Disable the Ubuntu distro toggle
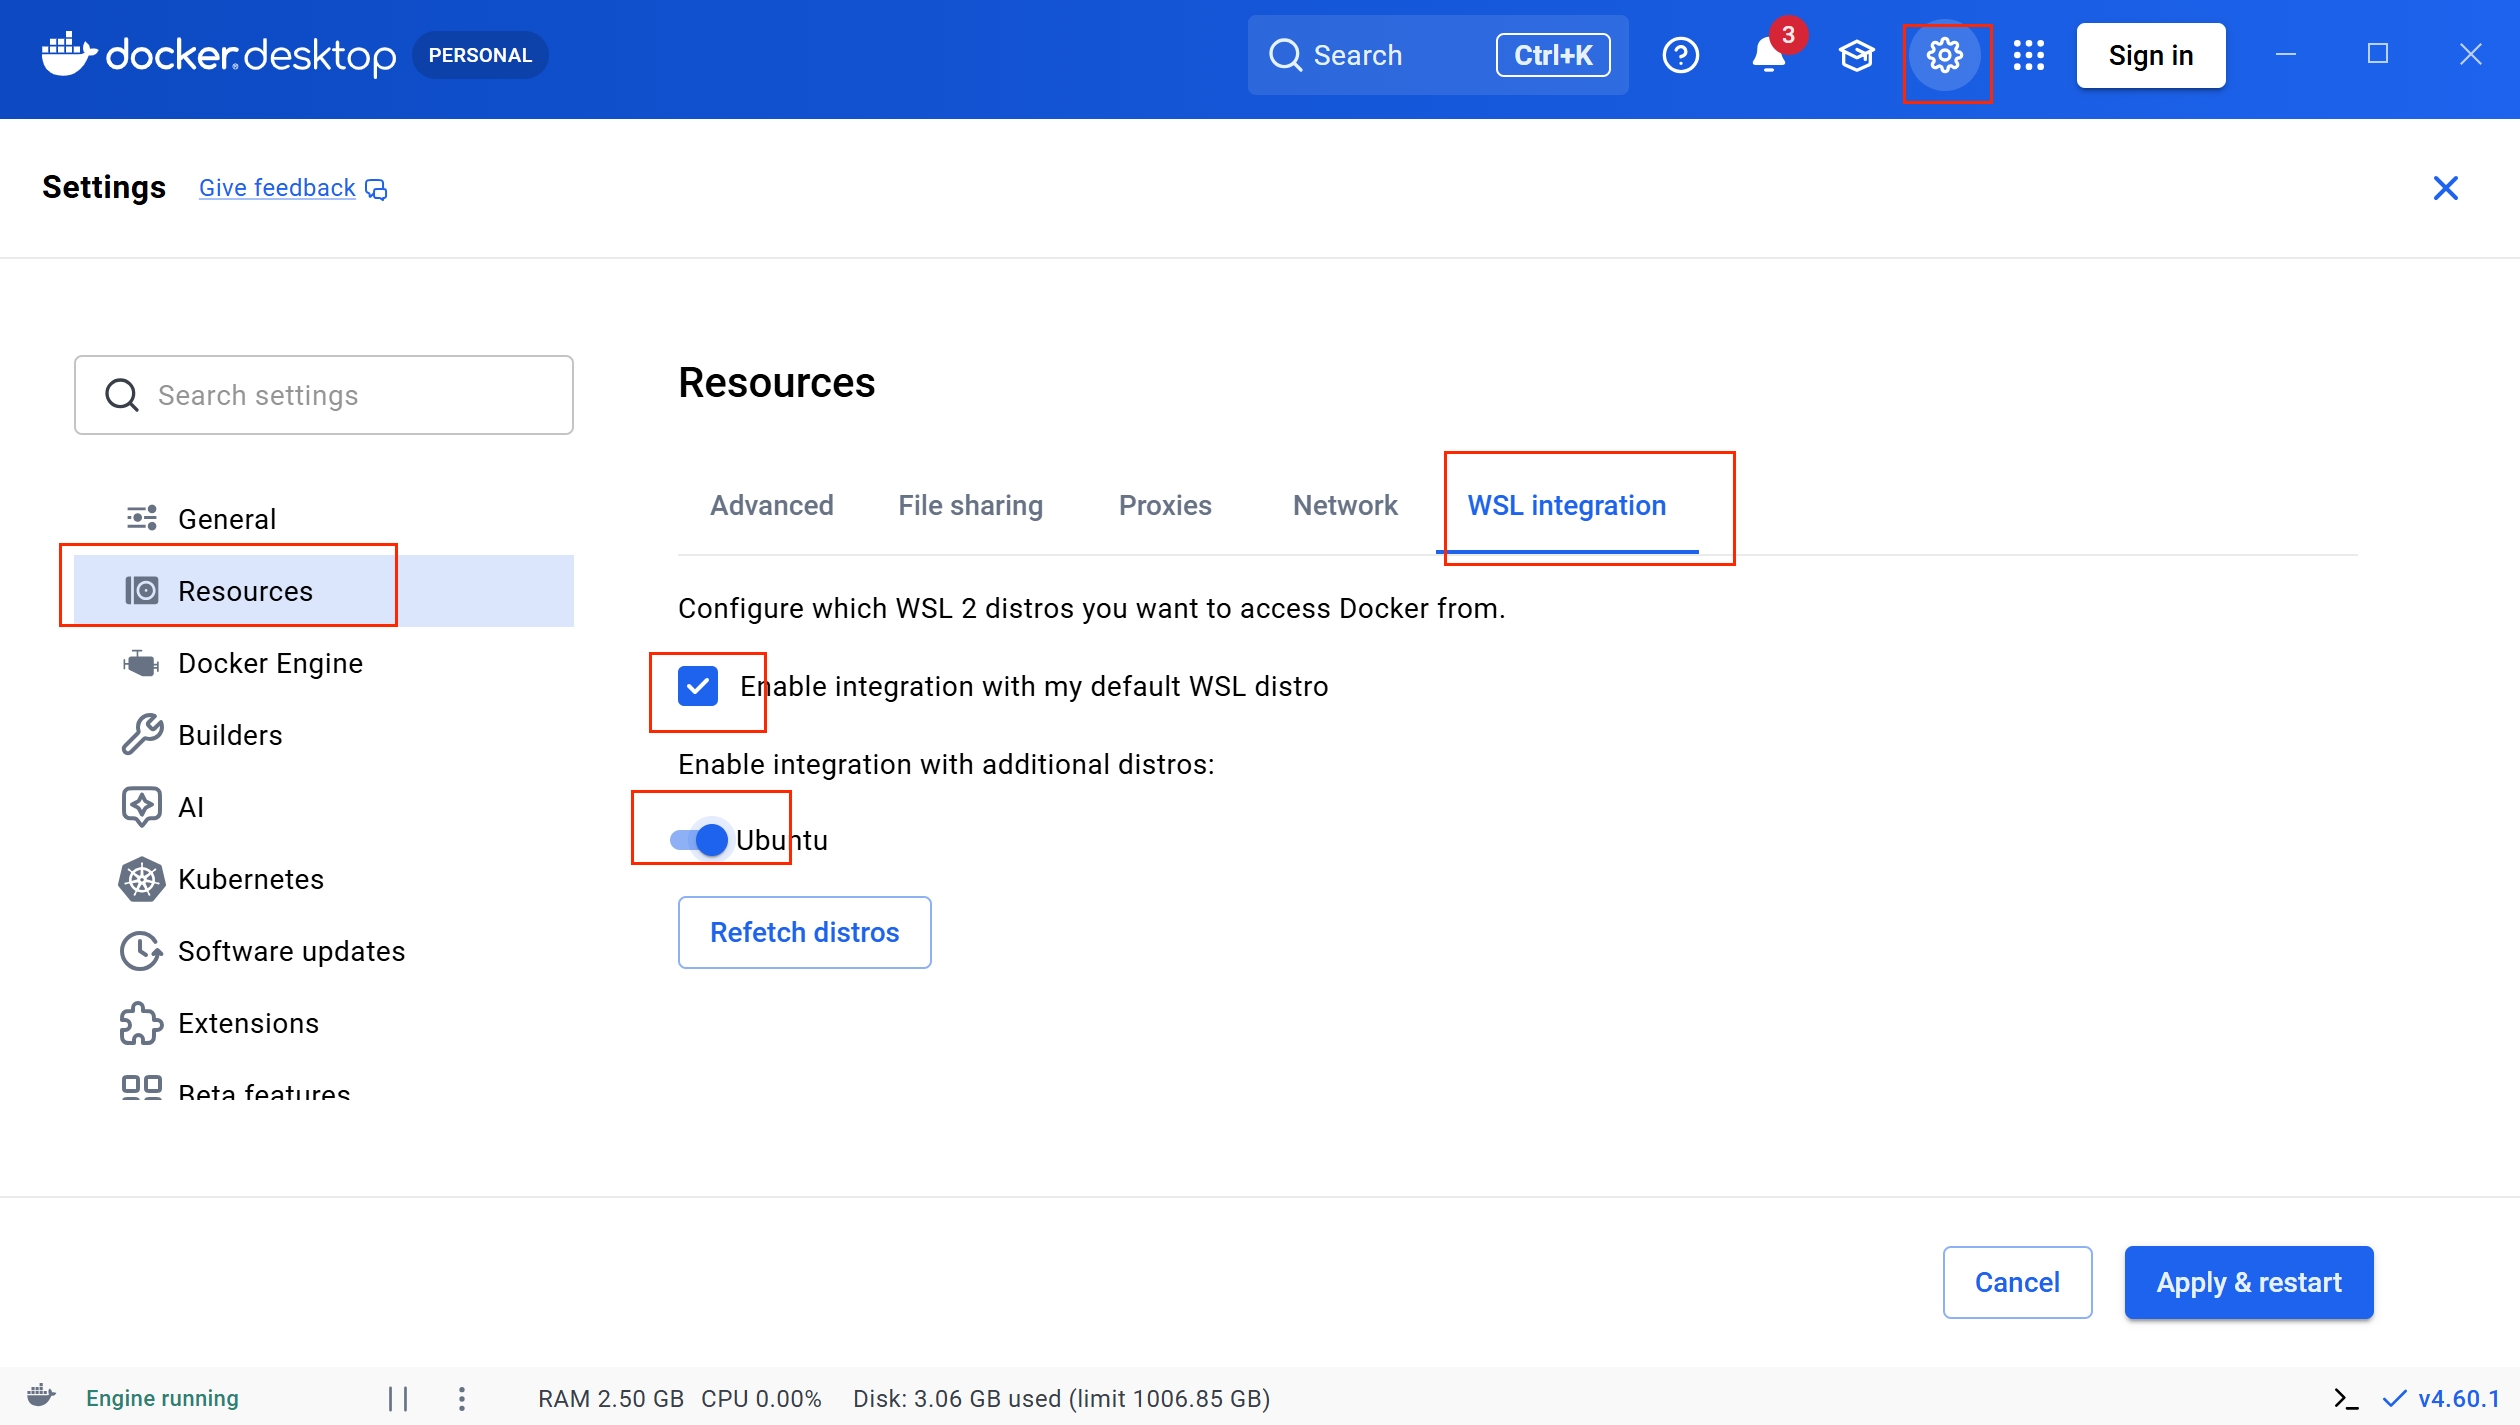The image size is (2520, 1425). (698, 839)
